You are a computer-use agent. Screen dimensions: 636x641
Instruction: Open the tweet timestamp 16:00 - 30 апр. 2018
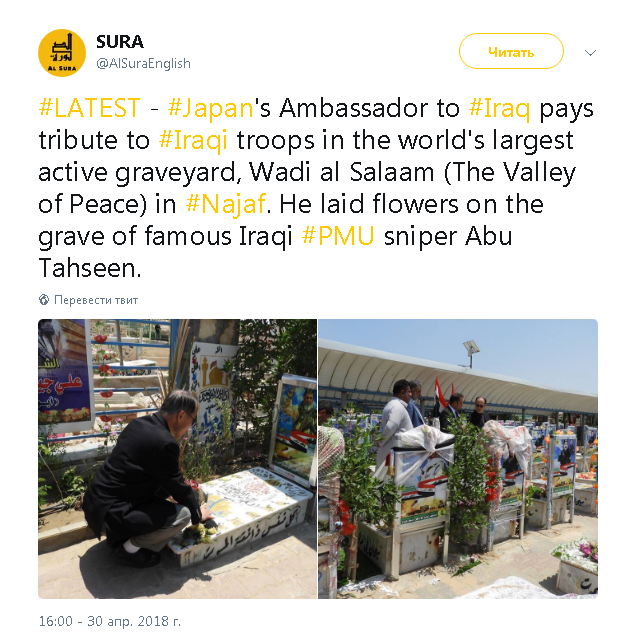click(x=110, y=621)
